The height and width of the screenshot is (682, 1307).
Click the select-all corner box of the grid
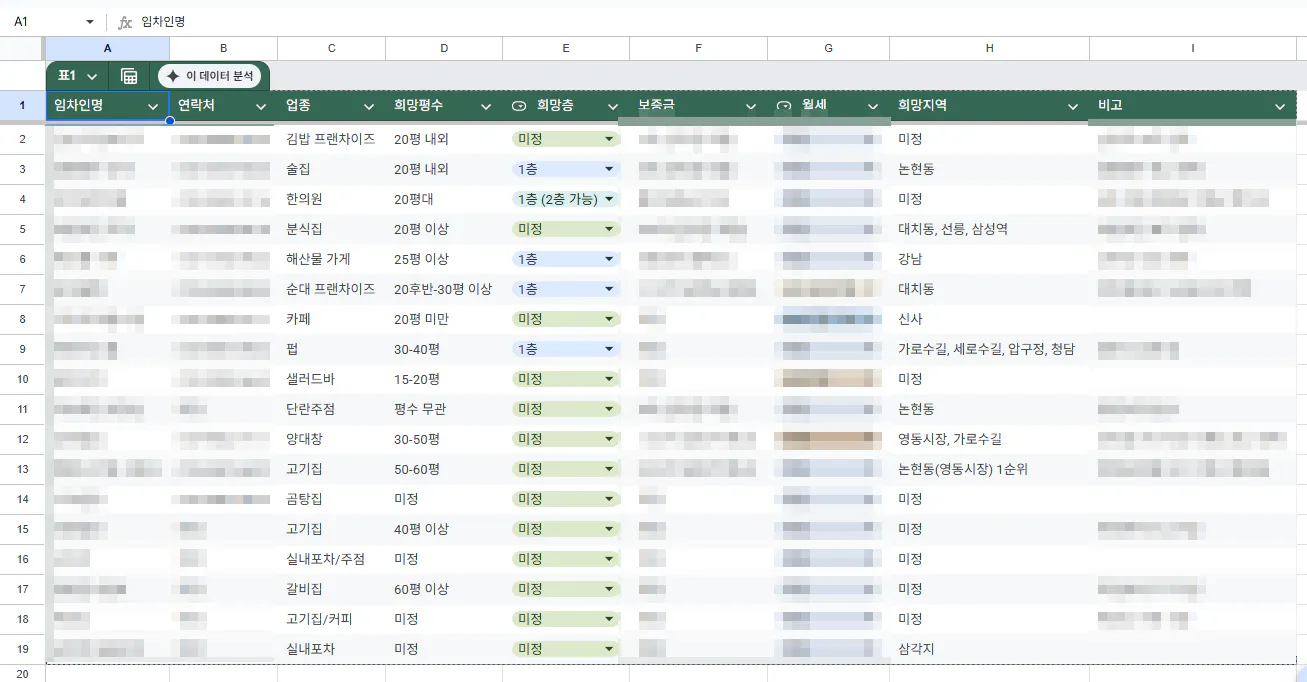[x=22, y=48]
